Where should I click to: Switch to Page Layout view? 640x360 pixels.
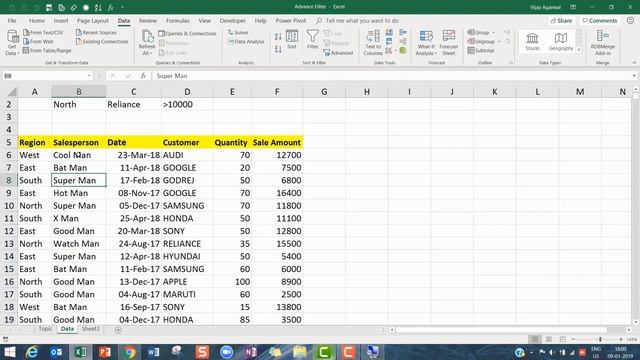(549, 339)
